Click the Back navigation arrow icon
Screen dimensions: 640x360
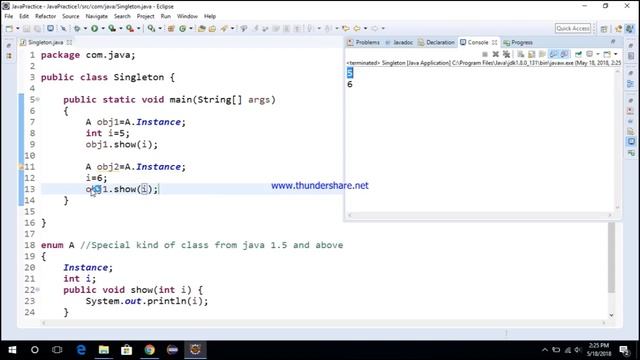(357, 29)
